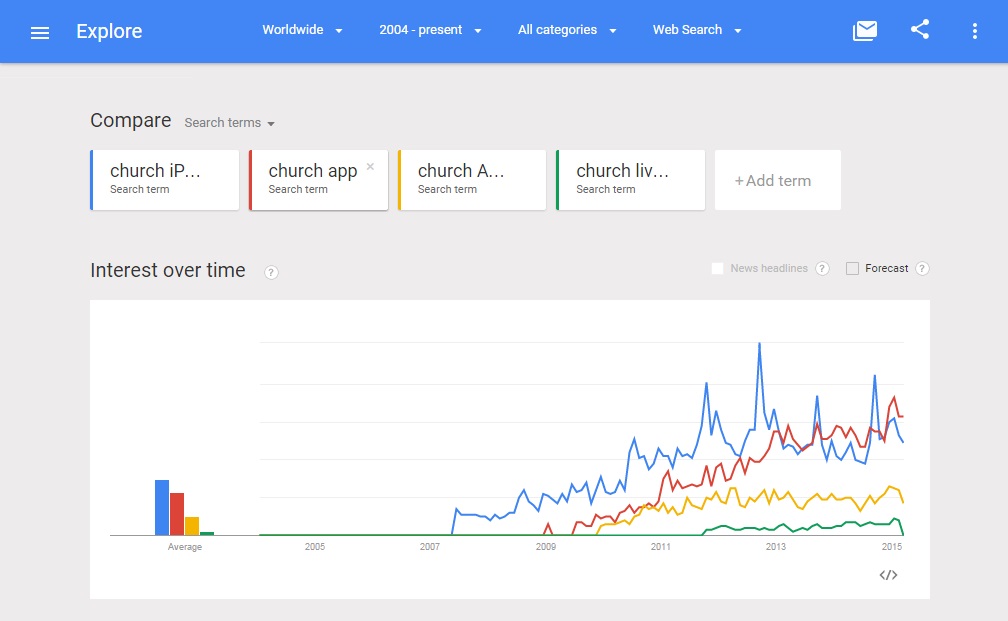The image size is (1008, 621).
Task: Click help icon next to Forecast
Action: [x=922, y=268]
